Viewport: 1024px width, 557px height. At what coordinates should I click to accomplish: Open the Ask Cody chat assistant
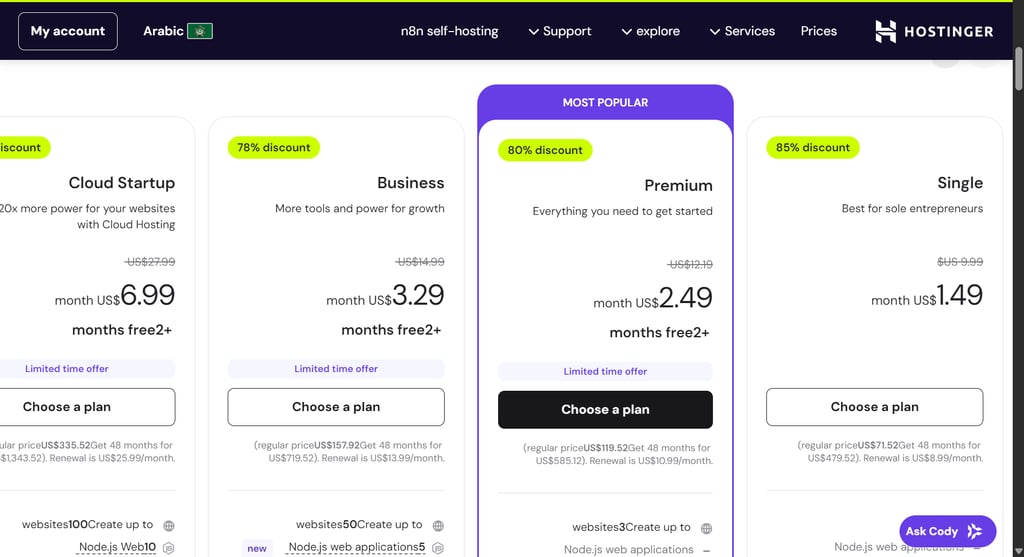click(x=946, y=532)
